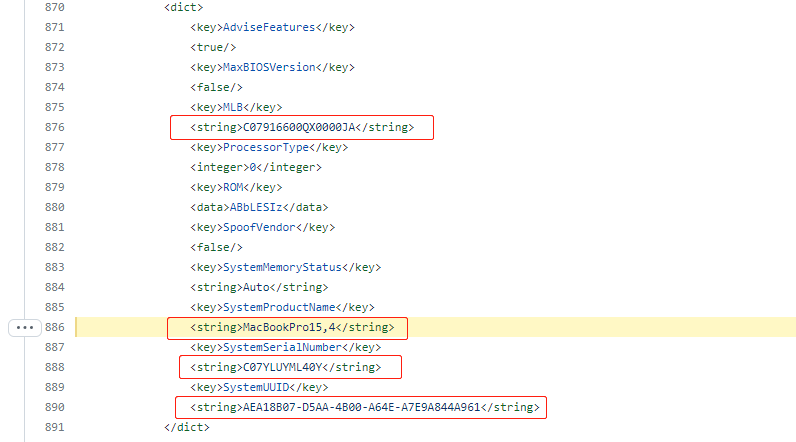Click the SystemProductName key text

click(x=279, y=307)
